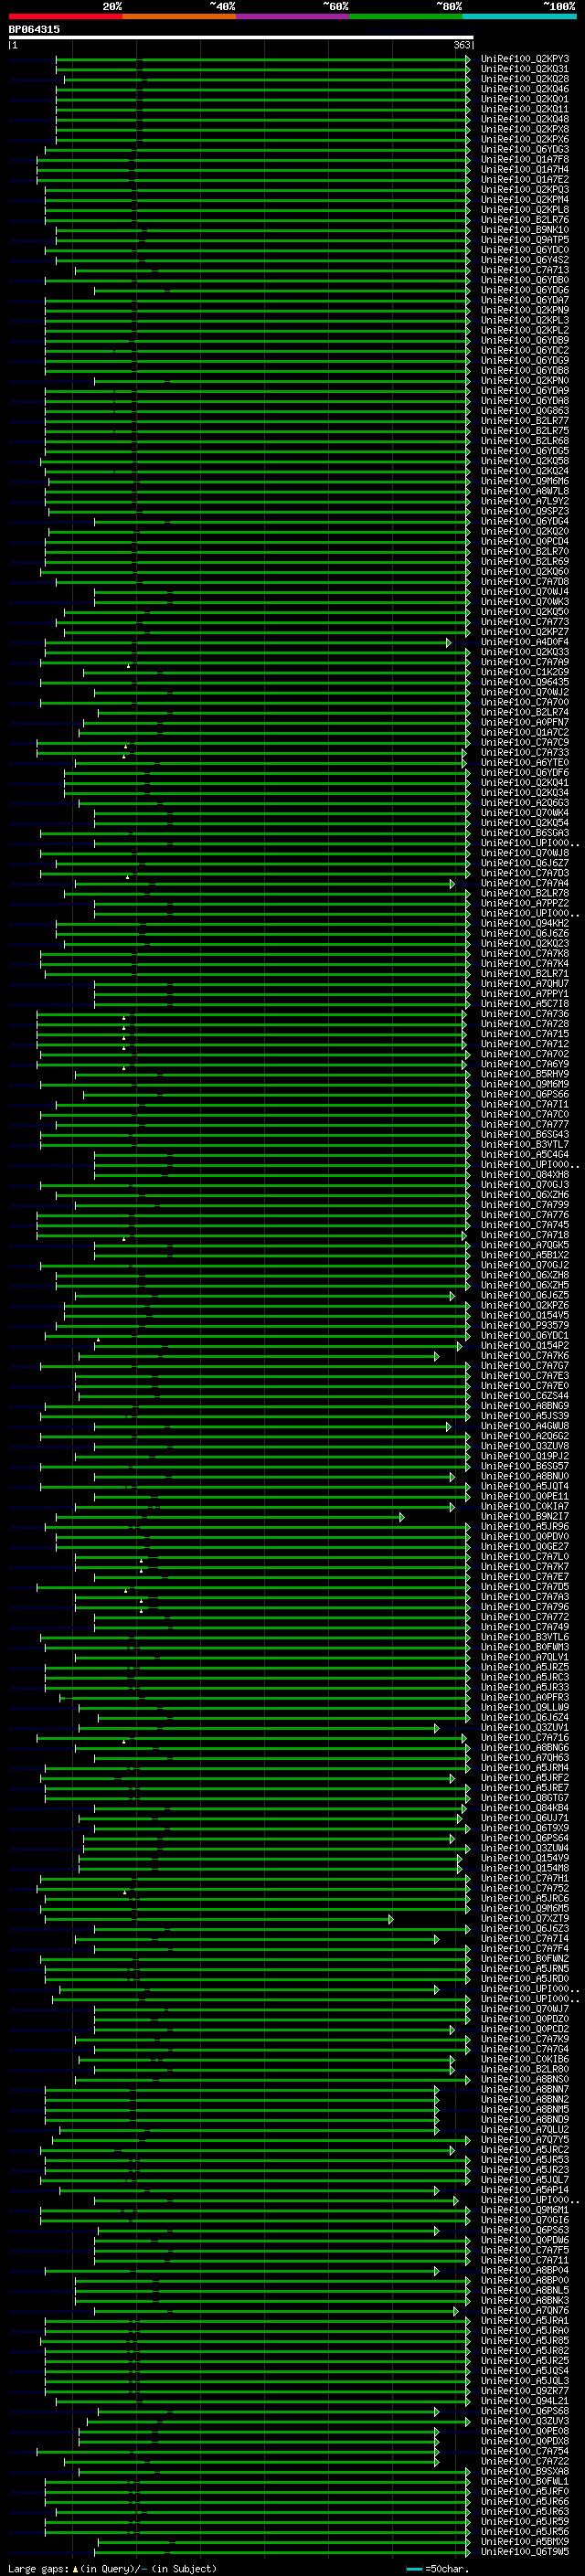Select the UniRef100_B9N2I7 label

pos(524,1516)
